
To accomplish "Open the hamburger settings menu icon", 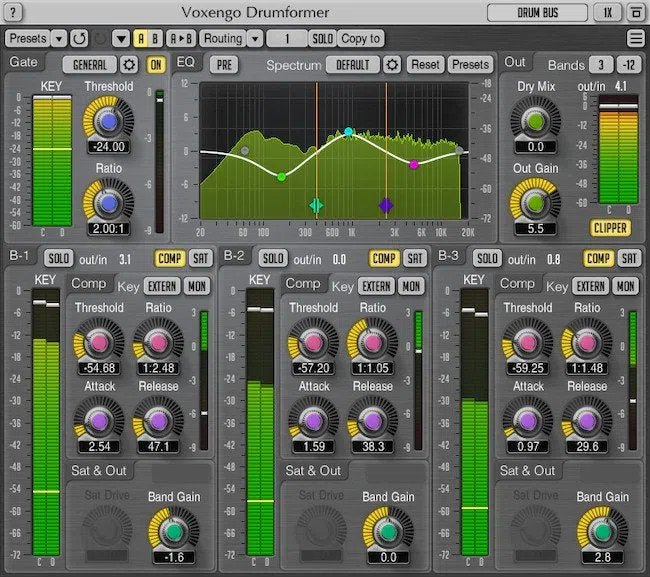I will point(635,39).
